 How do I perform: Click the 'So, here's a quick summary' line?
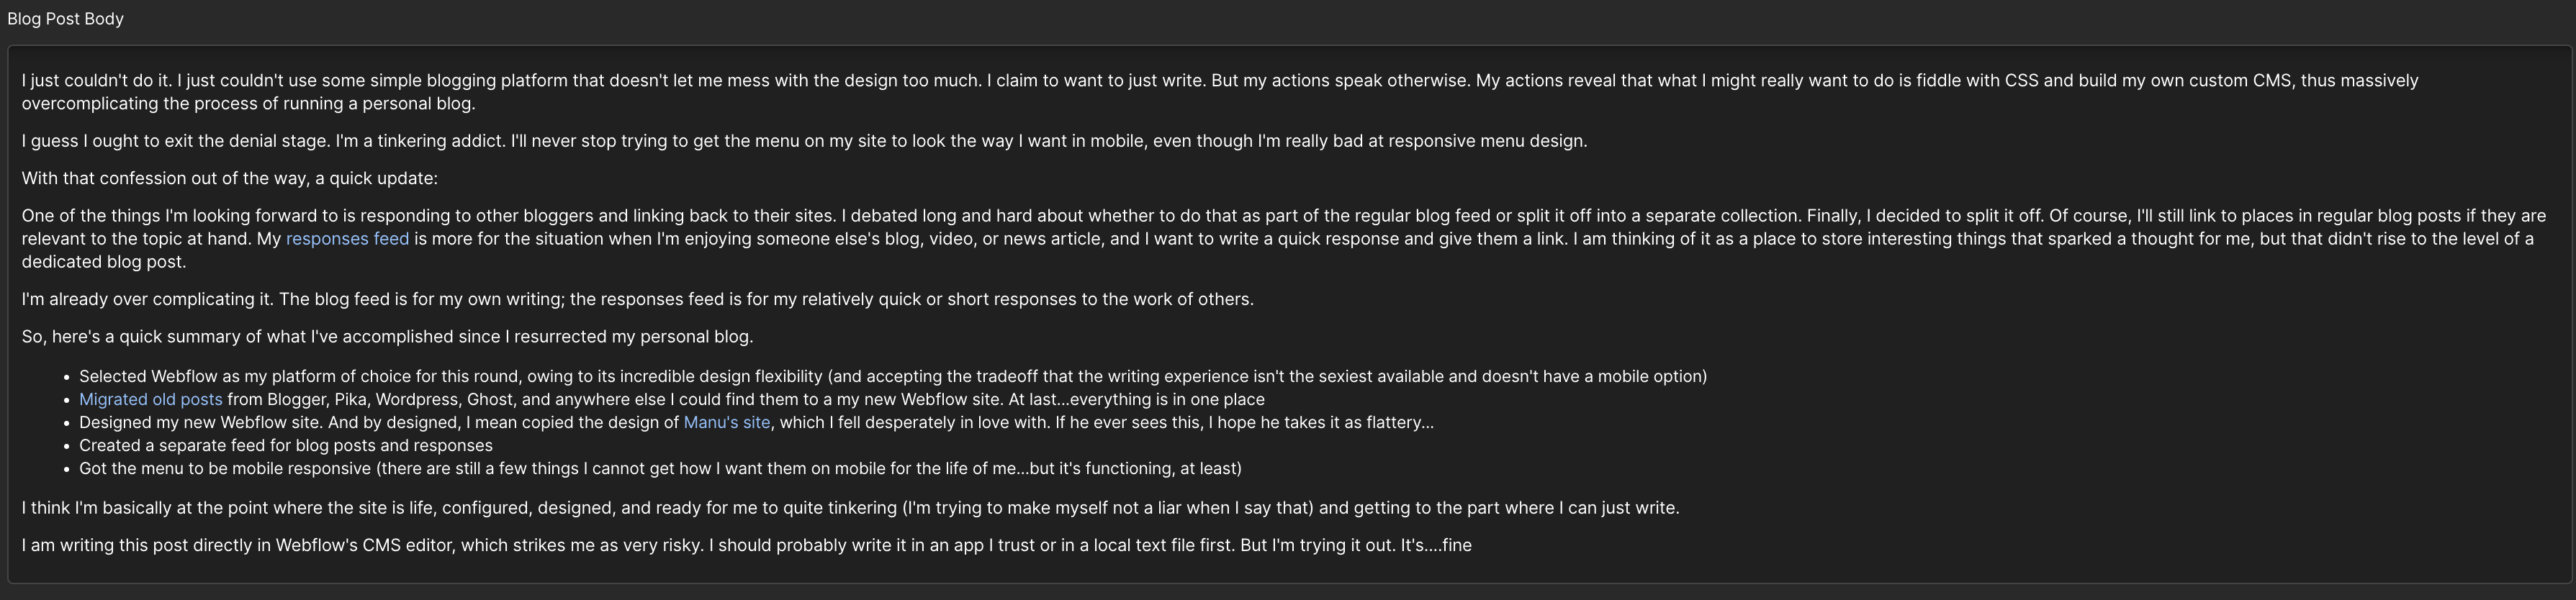tap(388, 336)
